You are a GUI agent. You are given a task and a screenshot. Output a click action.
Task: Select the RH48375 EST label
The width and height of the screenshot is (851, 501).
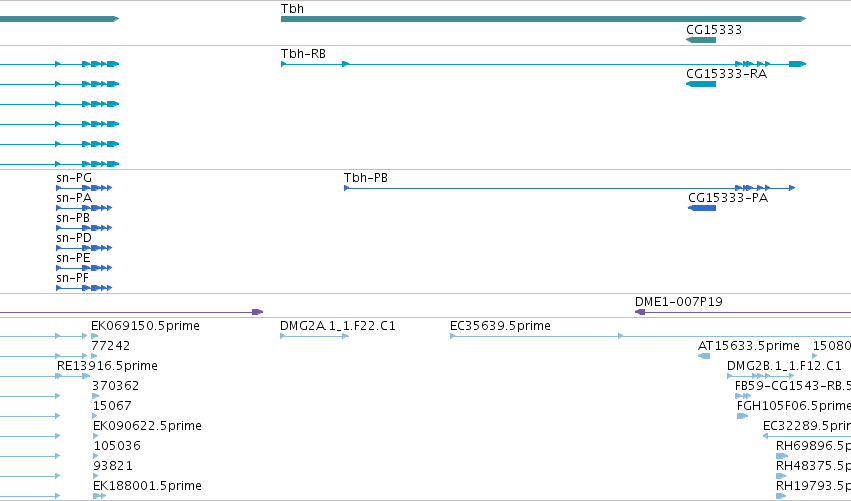(x=813, y=466)
